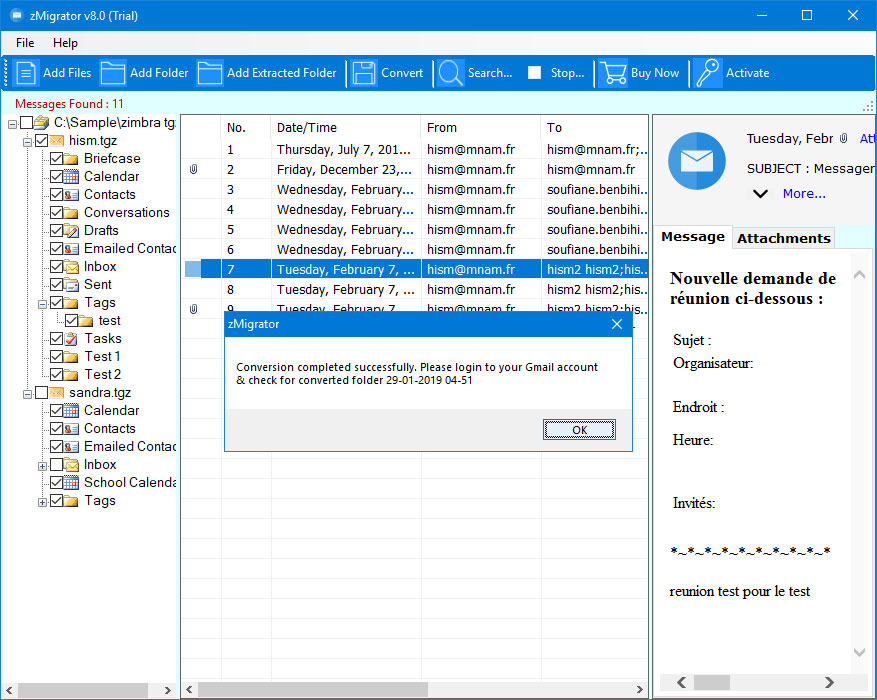This screenshot has height=700, width=877.
Task: Click the folder tree horizontal scrollbar thumb
Action: click(x=83, y=690)
